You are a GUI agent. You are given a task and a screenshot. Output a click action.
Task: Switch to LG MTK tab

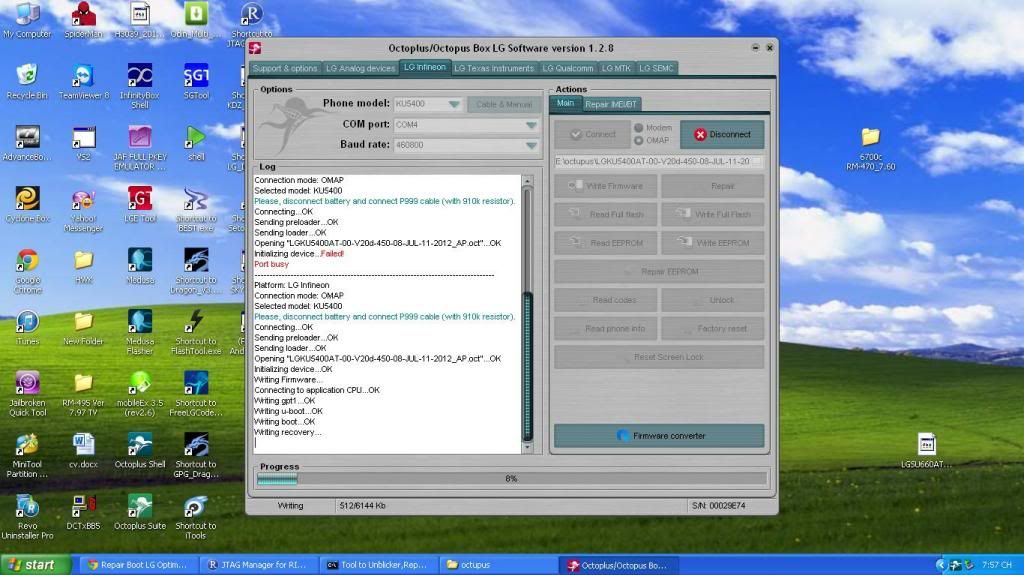[616, 68]
